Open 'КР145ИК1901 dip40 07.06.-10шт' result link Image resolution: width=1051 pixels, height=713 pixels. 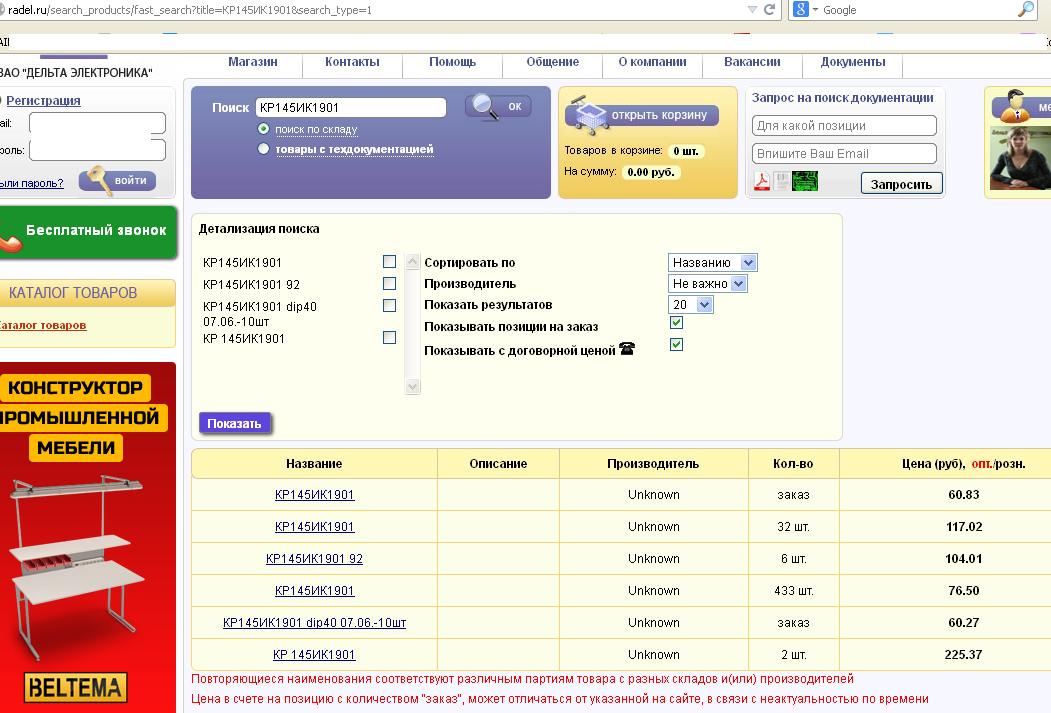(x=314, y=623)
